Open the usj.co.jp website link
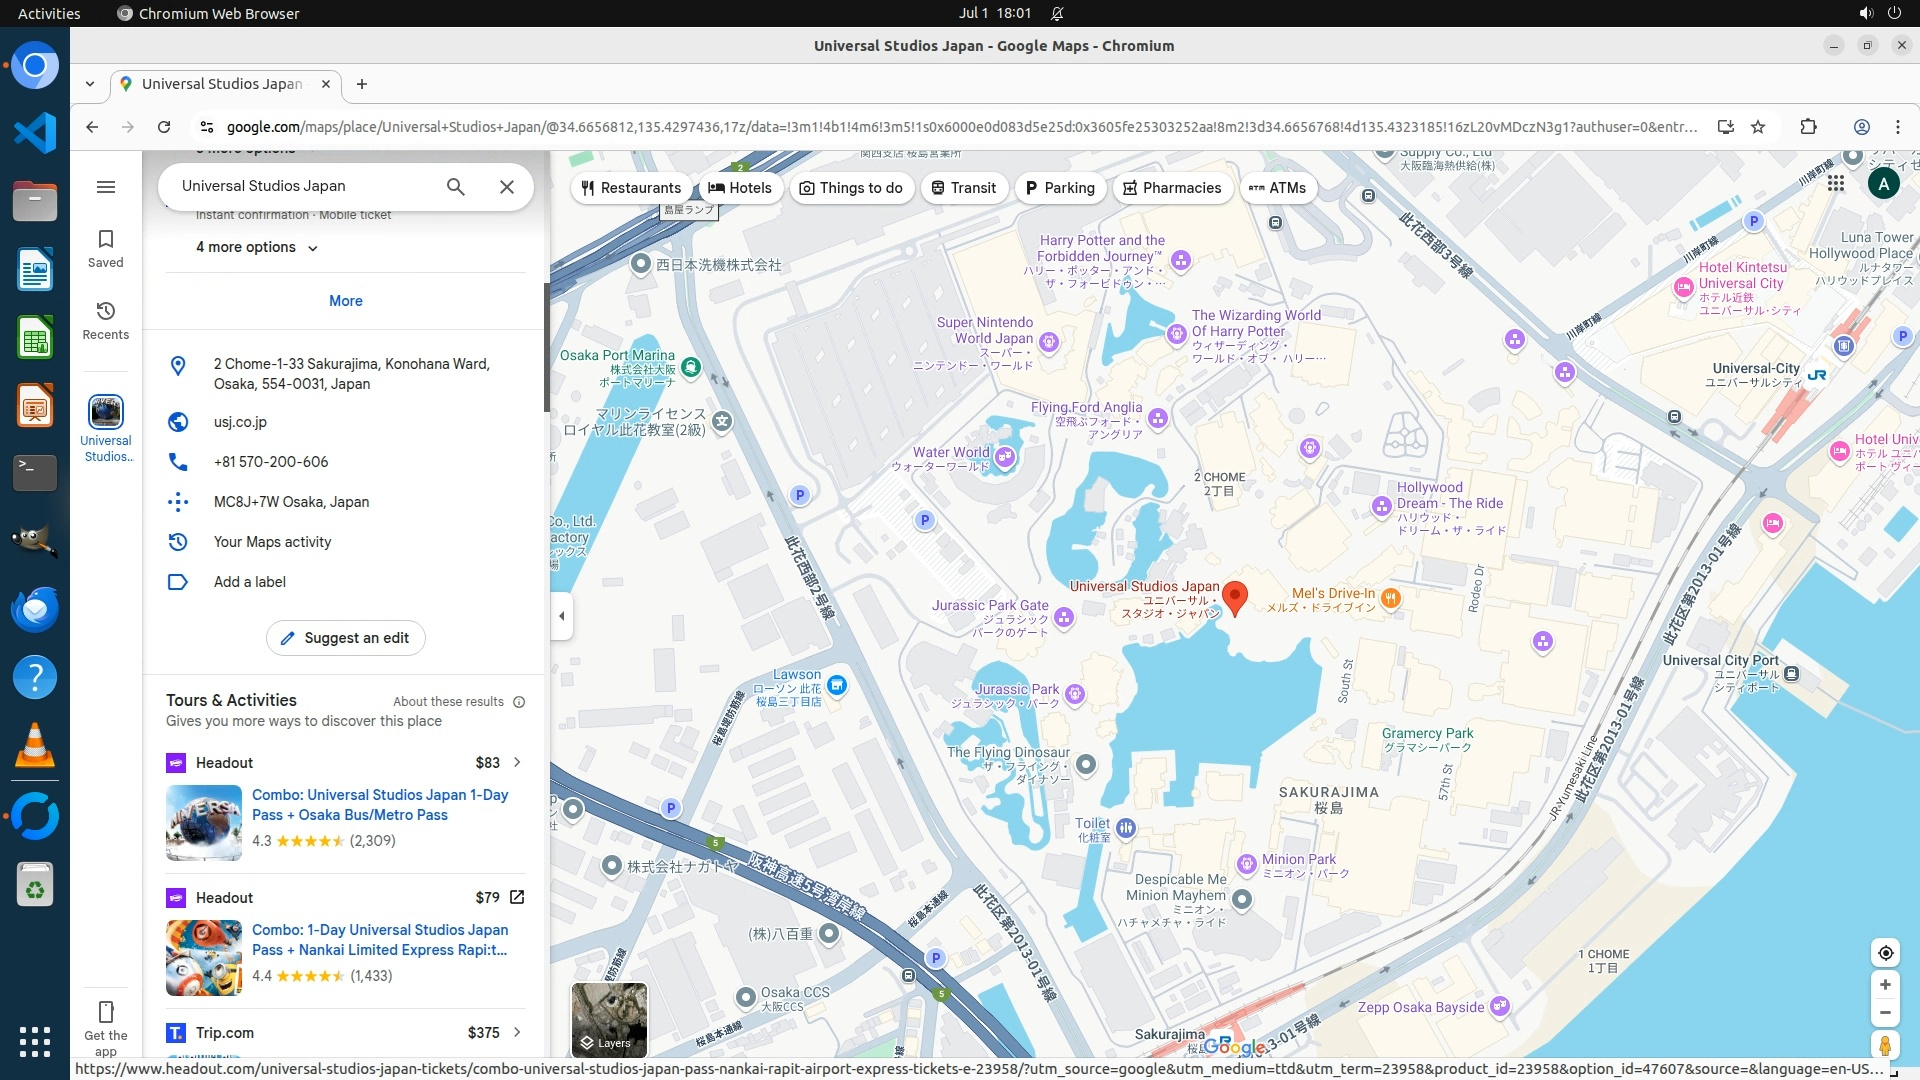The height and width of the screenshot is (1080, 1920). click(x=240, y=422)
